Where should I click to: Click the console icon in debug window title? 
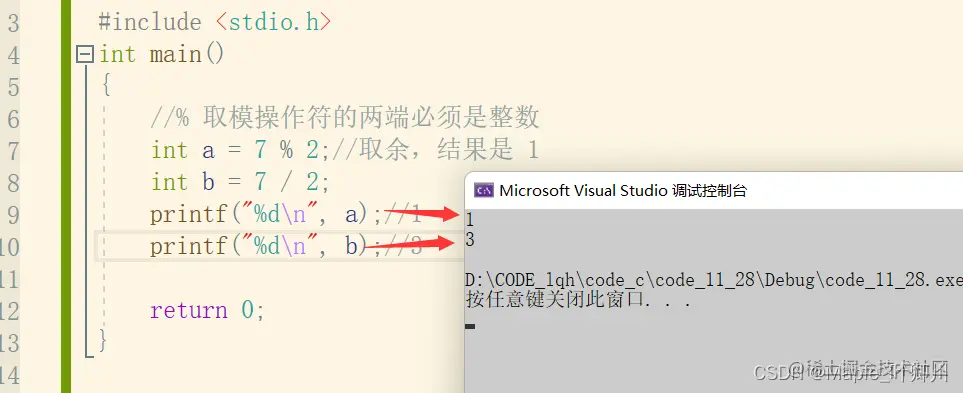484,190
